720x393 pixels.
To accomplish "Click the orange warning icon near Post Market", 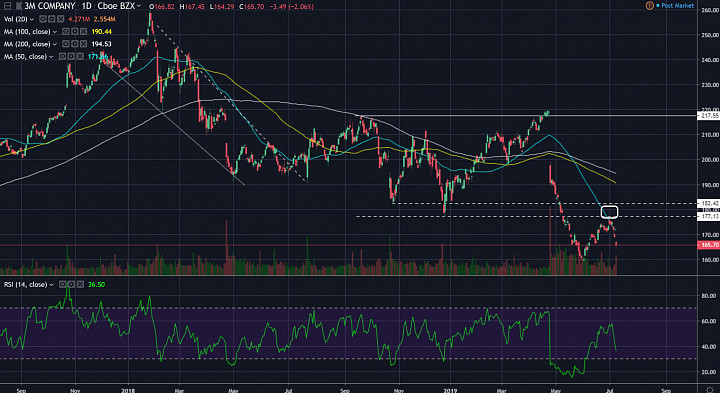I will point(649,6).
